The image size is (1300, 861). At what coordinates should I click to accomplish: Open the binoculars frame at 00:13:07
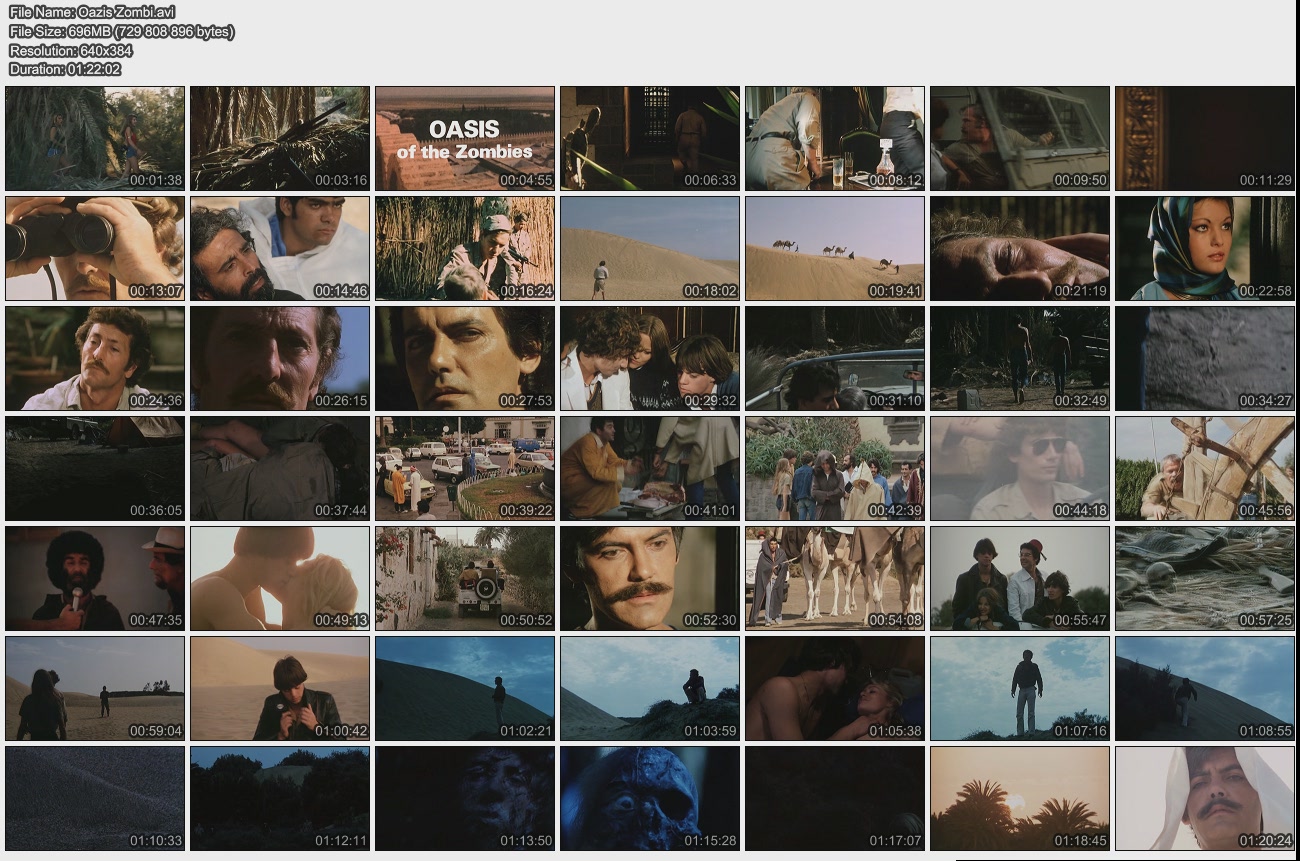coord(95,248)
